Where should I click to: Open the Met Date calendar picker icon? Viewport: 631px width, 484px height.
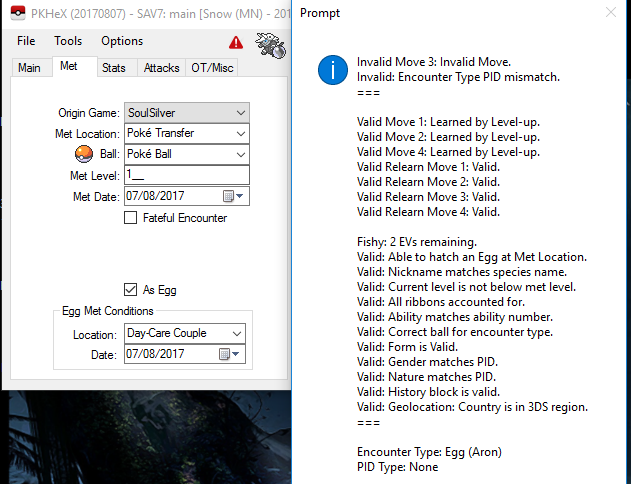(x=228, y=196)
